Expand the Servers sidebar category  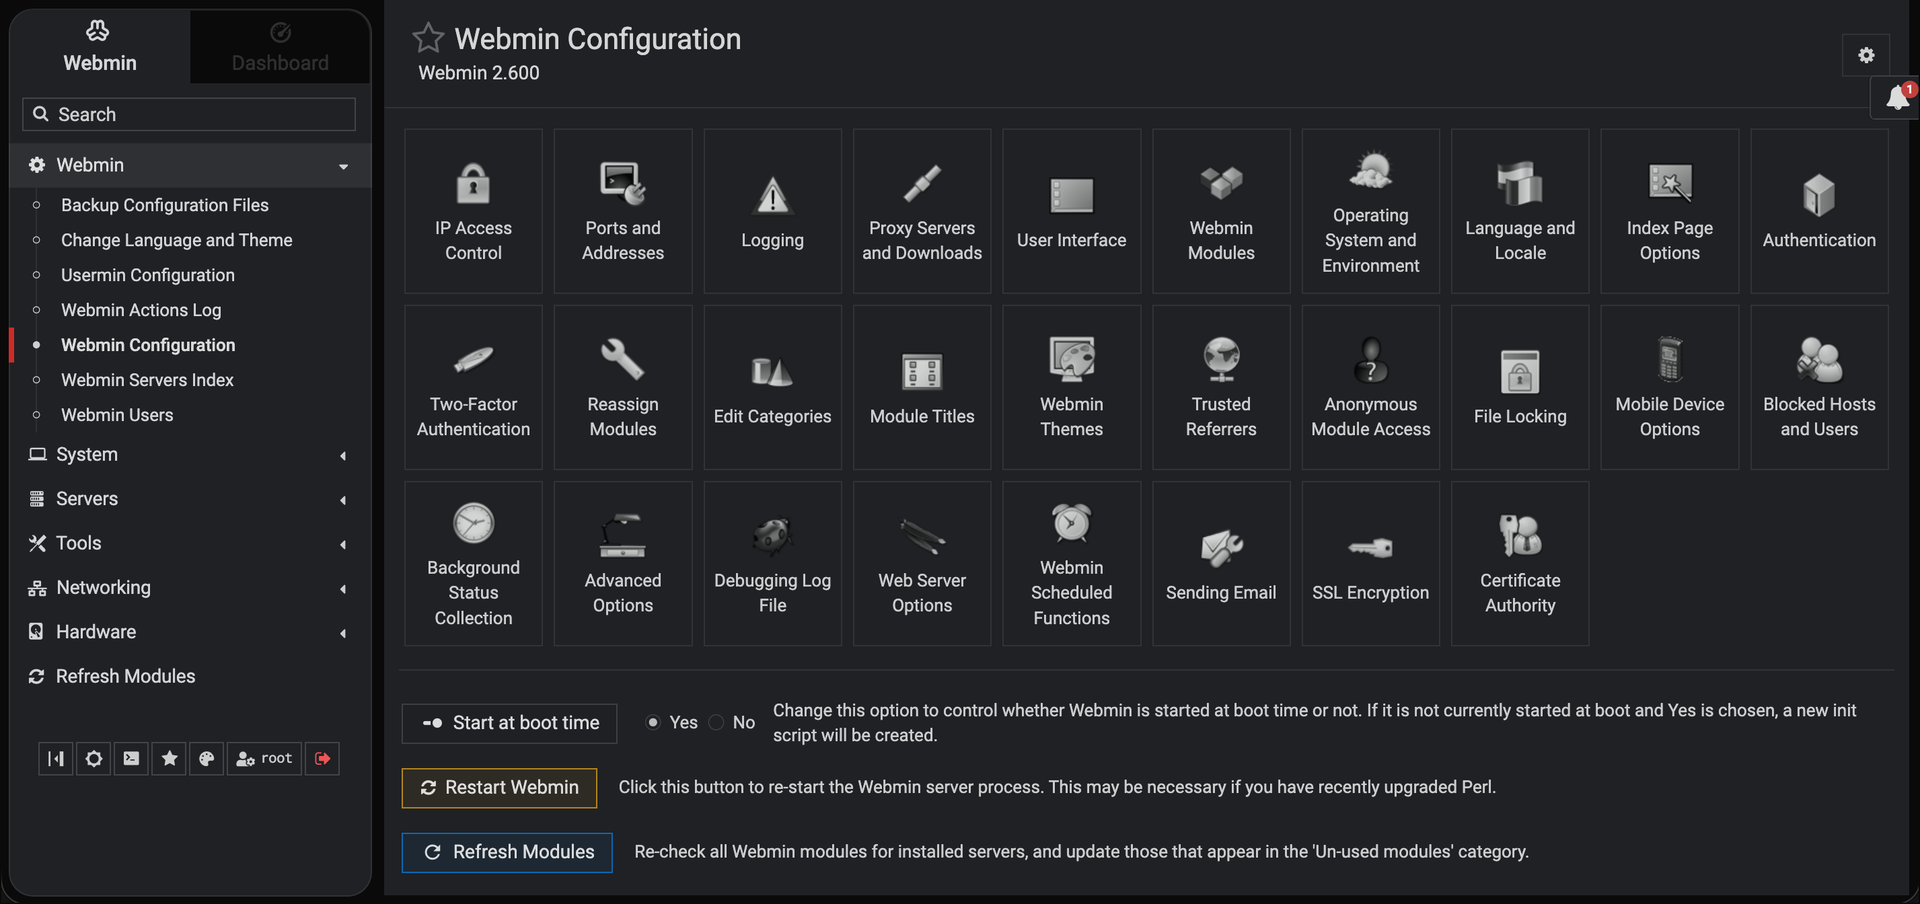coord(190,498)
